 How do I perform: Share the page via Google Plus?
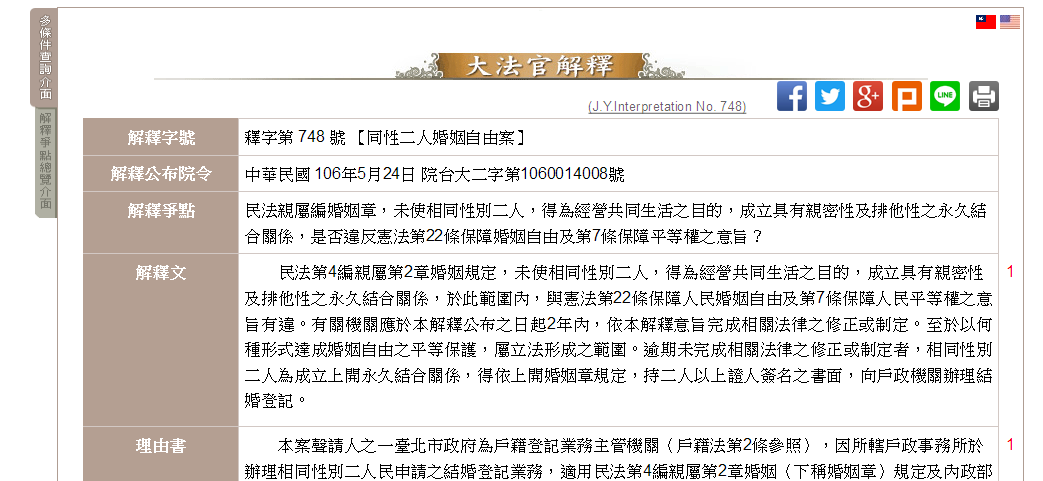pos(868,96)
